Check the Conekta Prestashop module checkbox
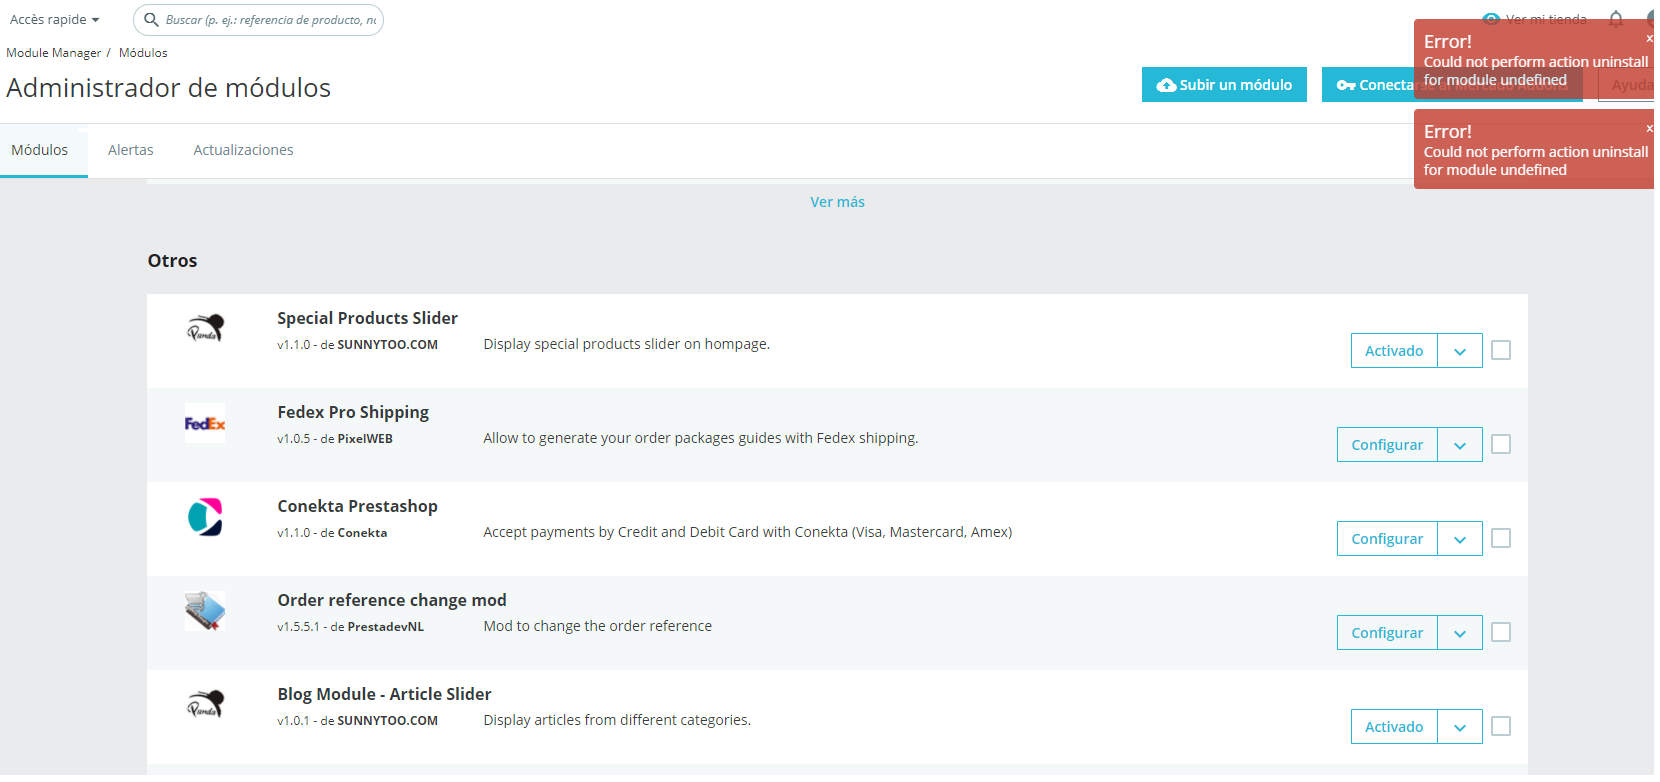This screenshot has height=782, width=1660. 1501,538
